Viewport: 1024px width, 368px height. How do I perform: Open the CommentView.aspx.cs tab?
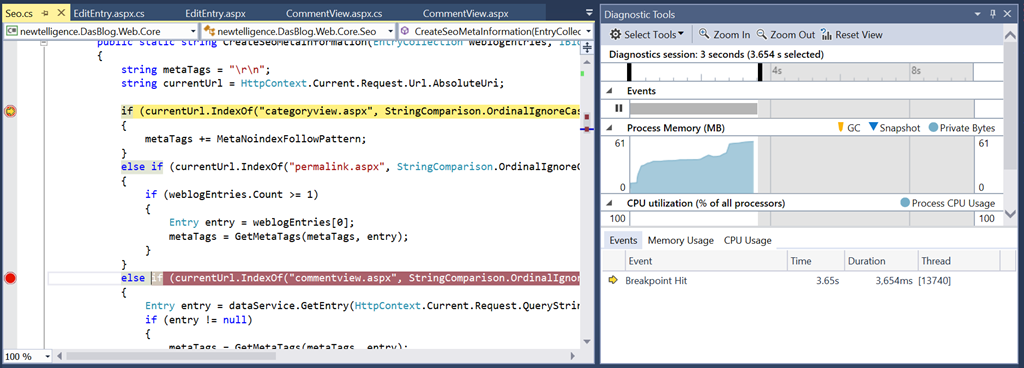[334, 13]
